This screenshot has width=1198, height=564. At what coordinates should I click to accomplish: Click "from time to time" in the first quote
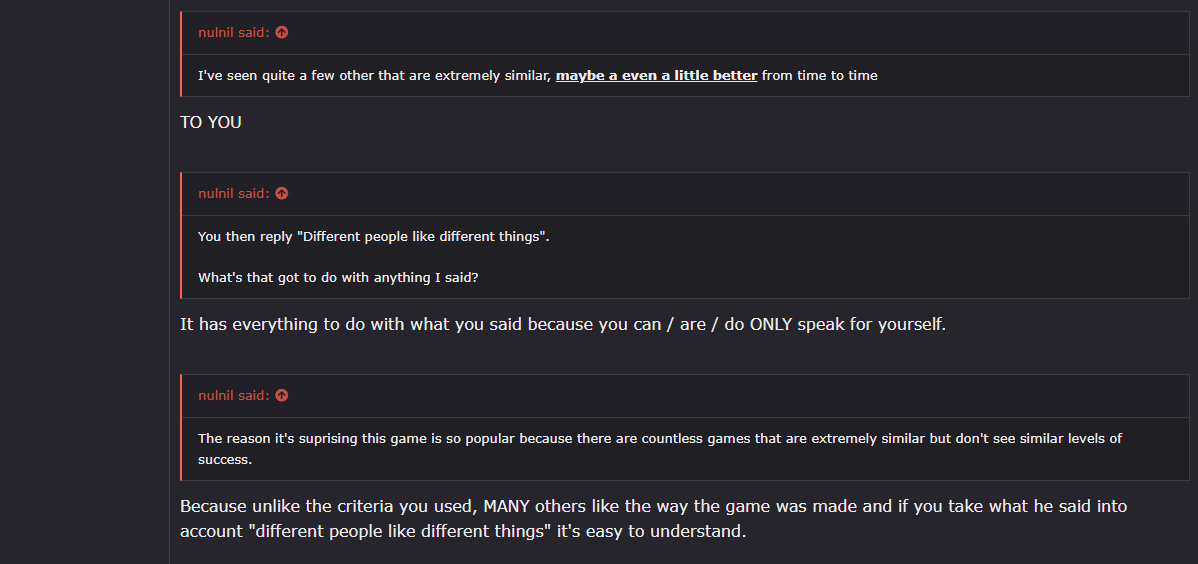(820, 76)
